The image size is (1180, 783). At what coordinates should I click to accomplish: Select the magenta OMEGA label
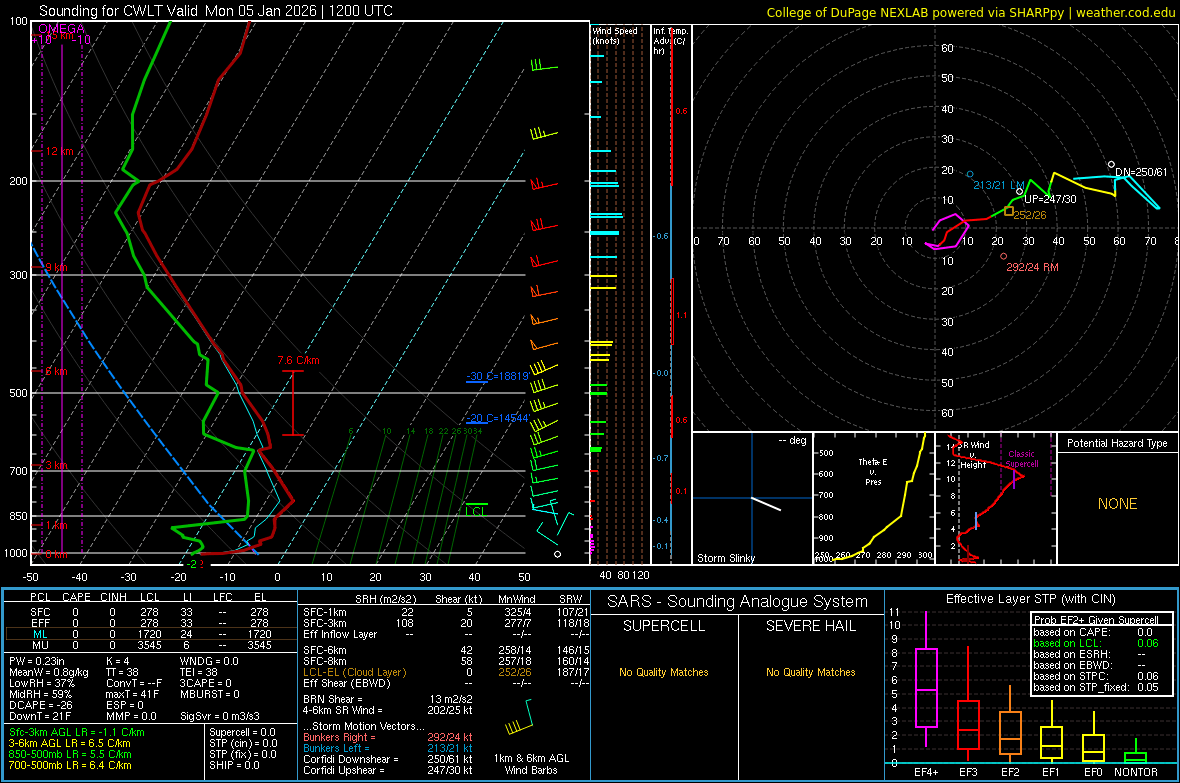point(62,29)
